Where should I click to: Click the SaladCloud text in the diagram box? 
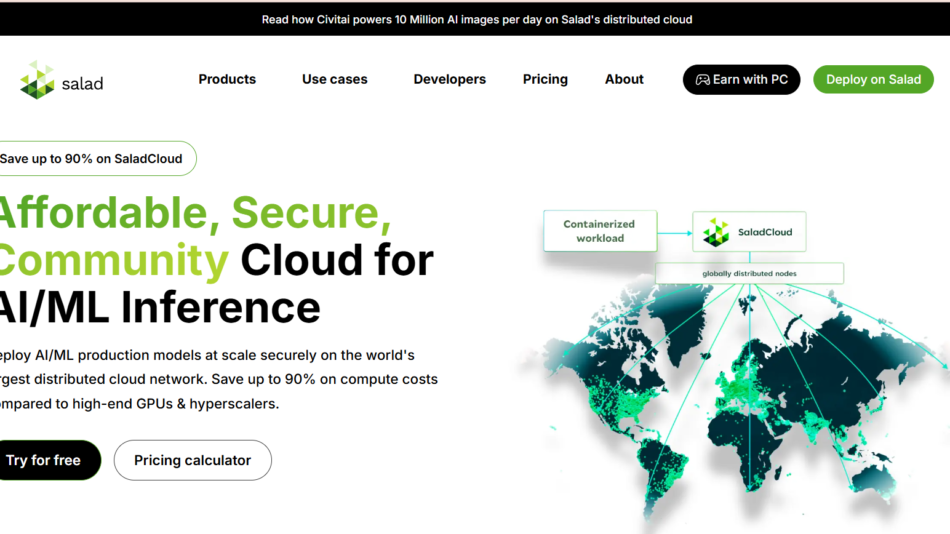click(765, 232)
